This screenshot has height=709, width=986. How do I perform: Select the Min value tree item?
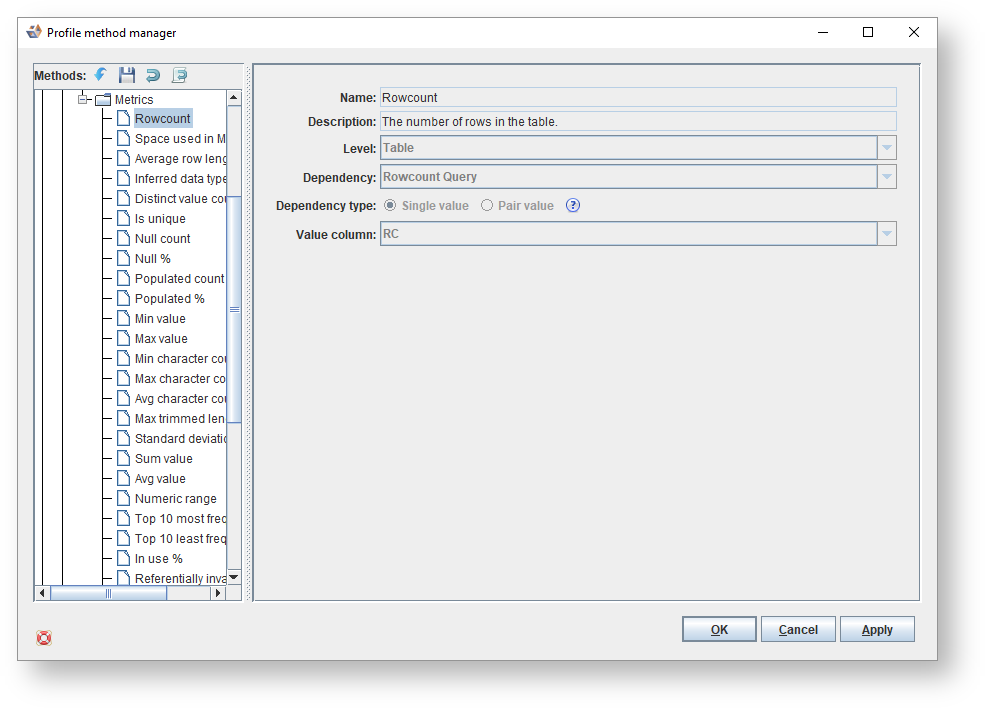coord(160,318)
